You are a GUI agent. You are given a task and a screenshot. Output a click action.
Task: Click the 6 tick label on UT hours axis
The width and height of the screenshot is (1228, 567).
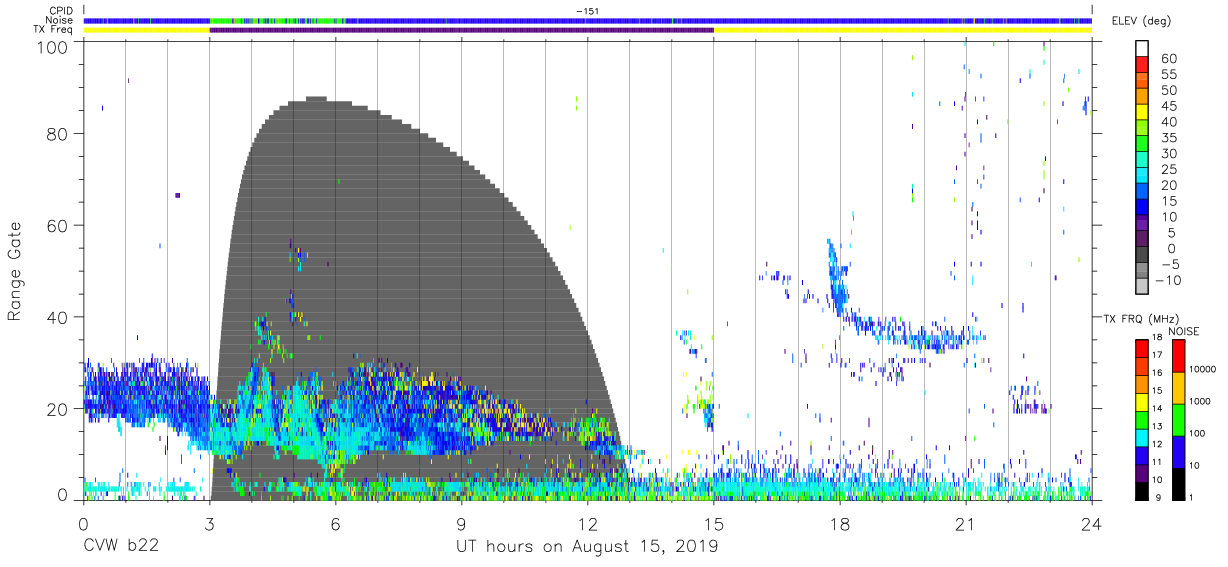(x=335, y=526)
